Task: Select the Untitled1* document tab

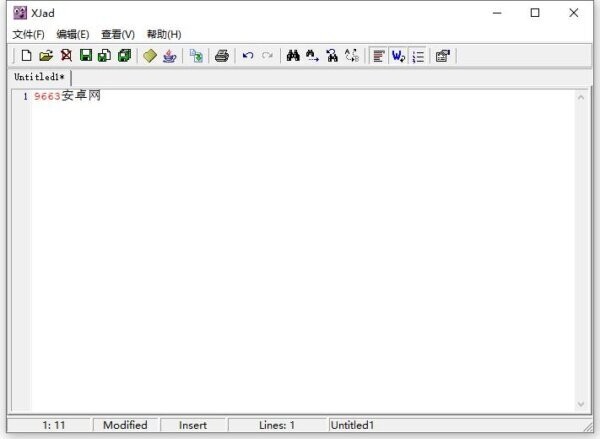Action: [39, 77]
